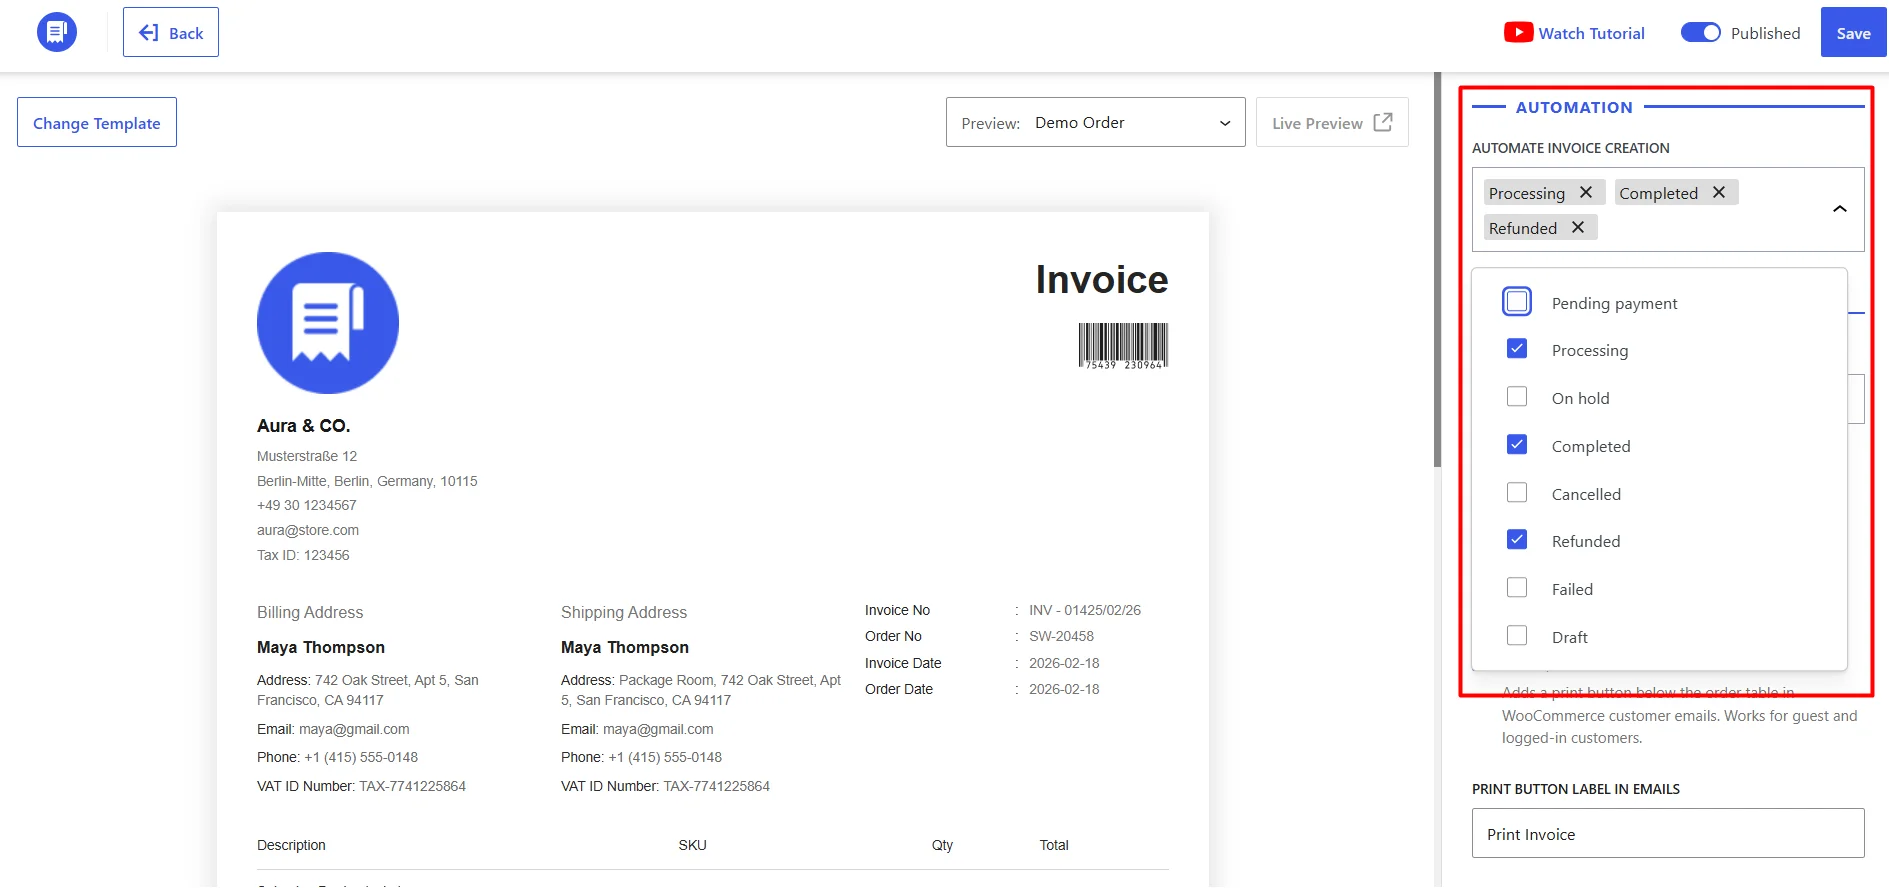This screenshot has height=888, width=1889.
Task: Click the Save button
Action: tap(1853, 32)
